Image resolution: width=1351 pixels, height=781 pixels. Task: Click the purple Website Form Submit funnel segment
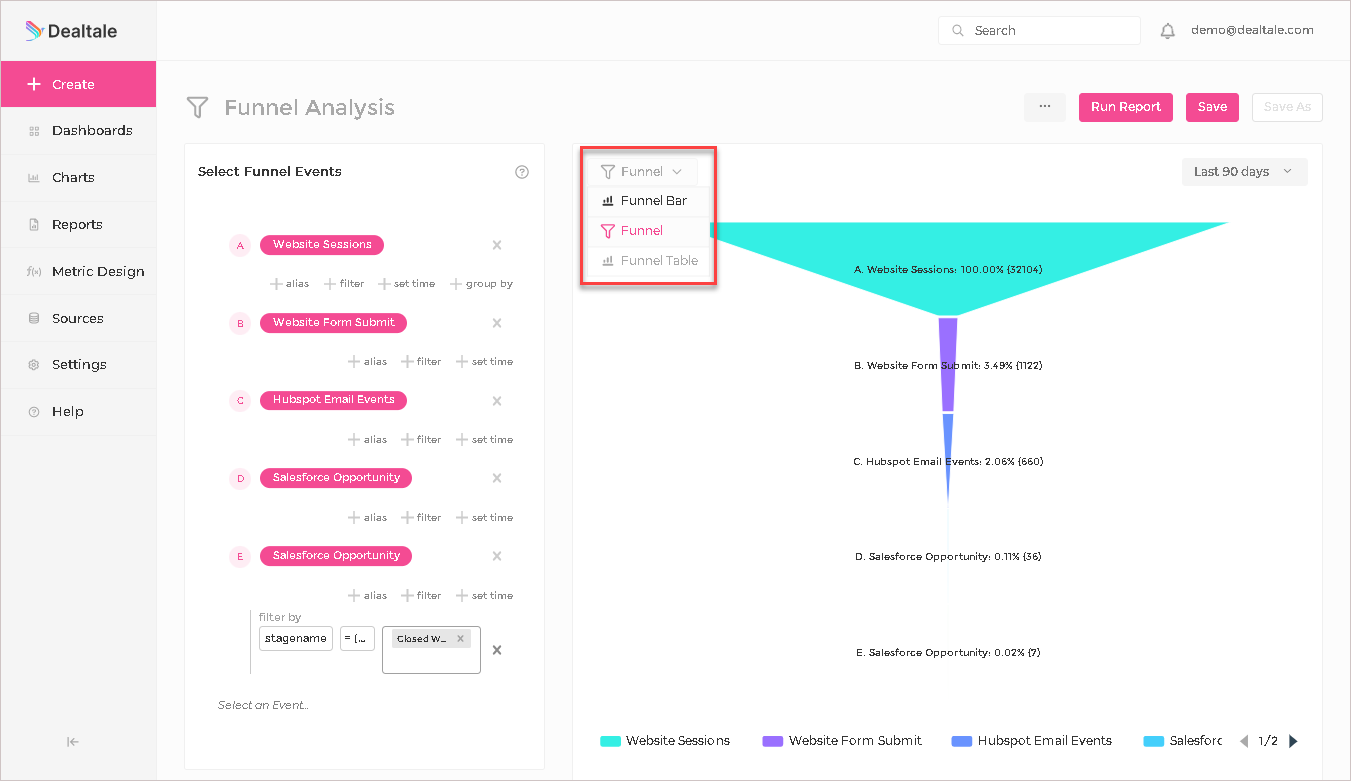click(x=948, y=364)
